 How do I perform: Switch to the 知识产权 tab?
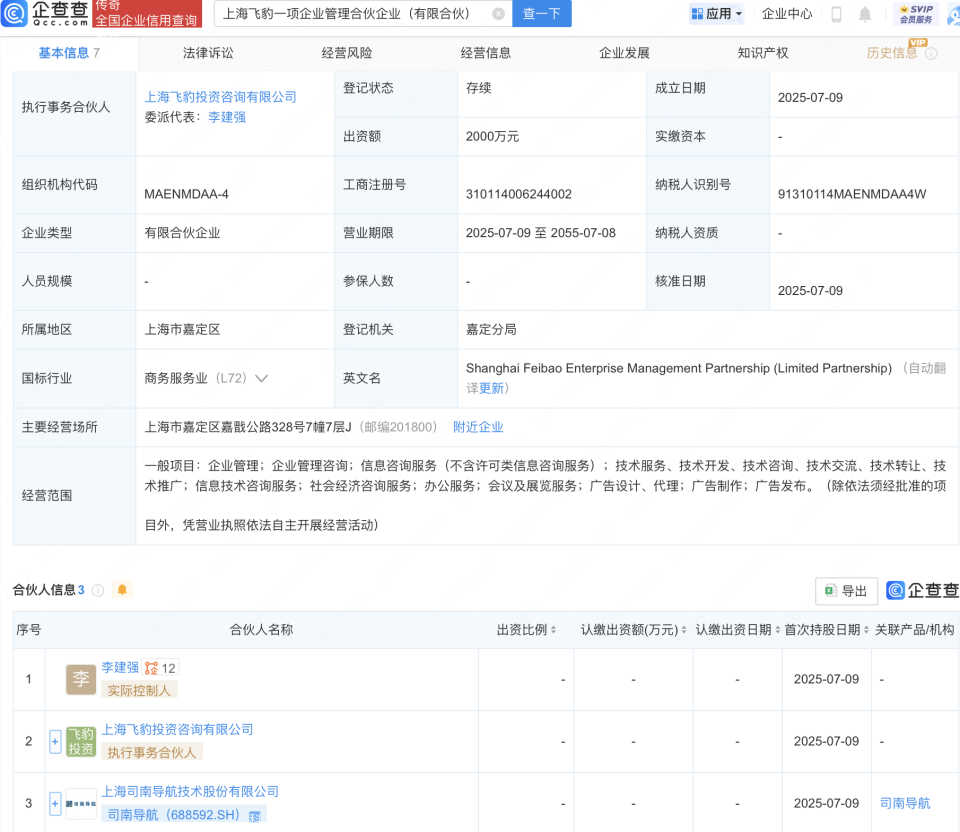[763, 53]
